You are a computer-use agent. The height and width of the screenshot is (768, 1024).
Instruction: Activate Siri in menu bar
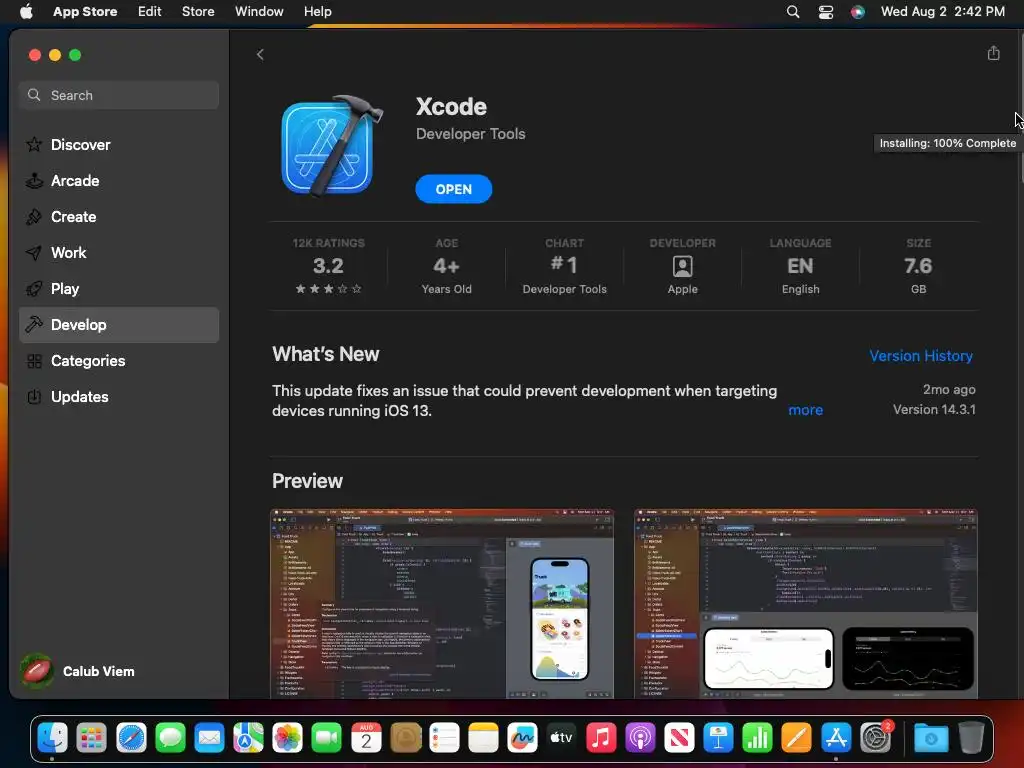coord(857,11)
